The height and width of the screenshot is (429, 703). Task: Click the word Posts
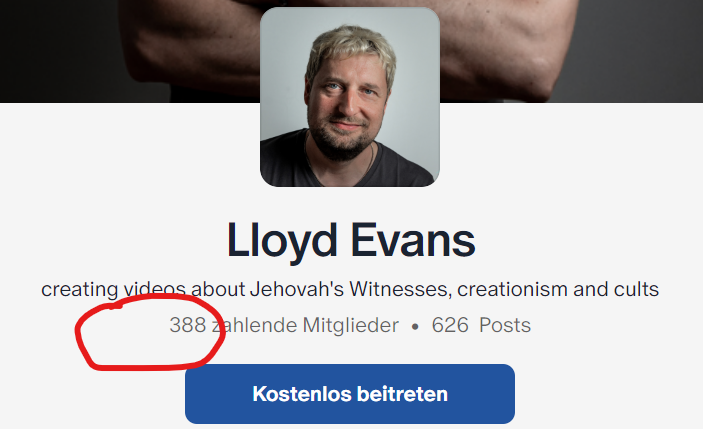505,325
